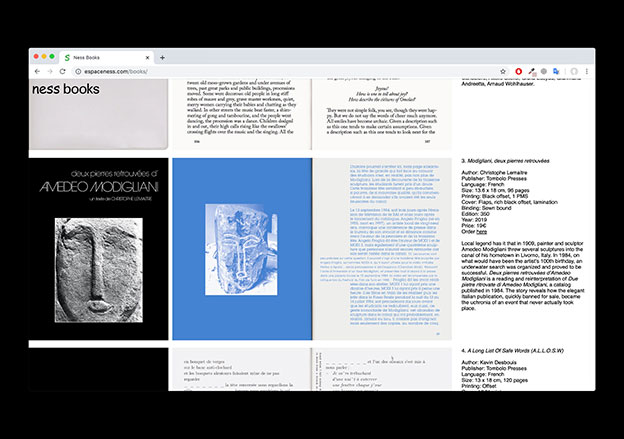Click the browser back arrow
Viewport: 624px width, 439px height.
point(37,72)
